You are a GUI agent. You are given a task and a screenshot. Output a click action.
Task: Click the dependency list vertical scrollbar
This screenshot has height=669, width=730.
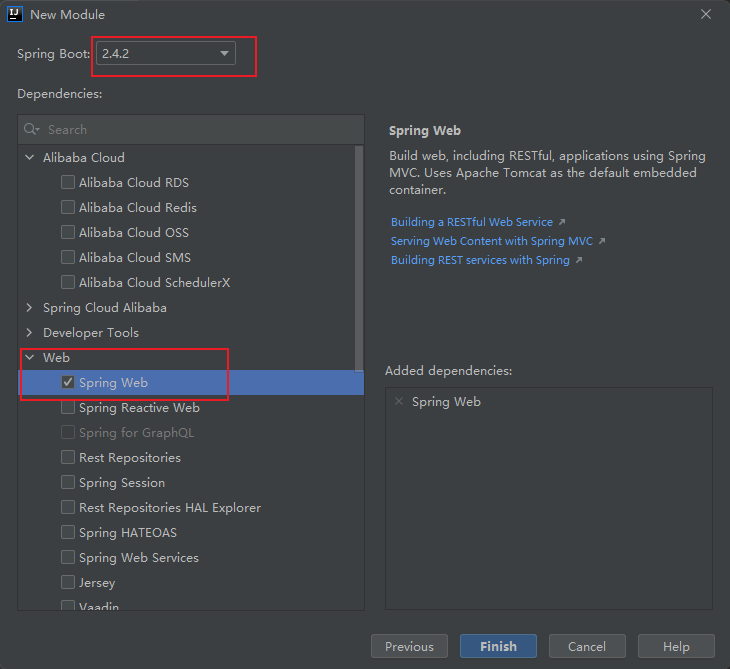[359, 259]
